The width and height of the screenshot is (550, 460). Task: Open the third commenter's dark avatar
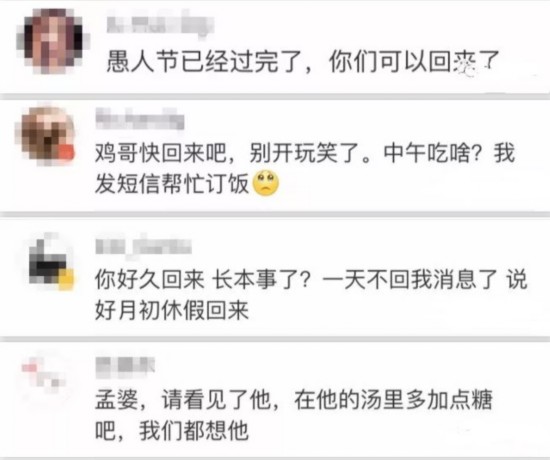51,261
